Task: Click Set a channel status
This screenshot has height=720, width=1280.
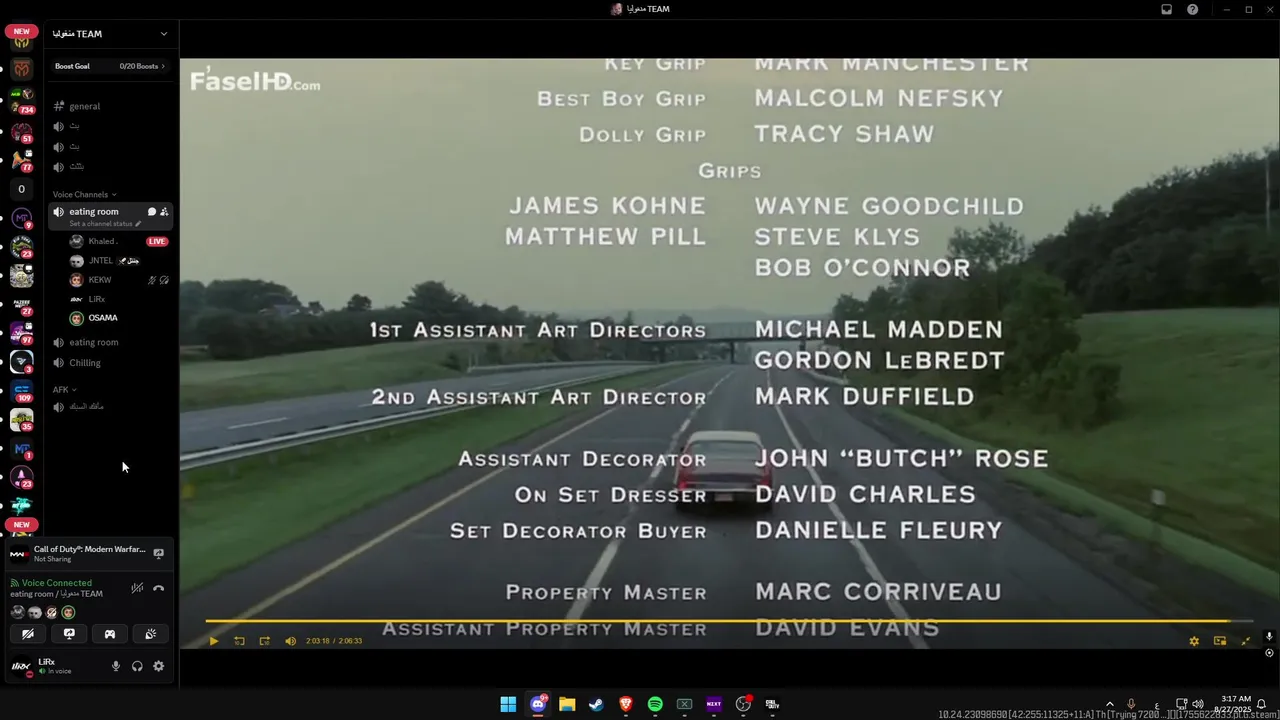Action: [105, 224]
